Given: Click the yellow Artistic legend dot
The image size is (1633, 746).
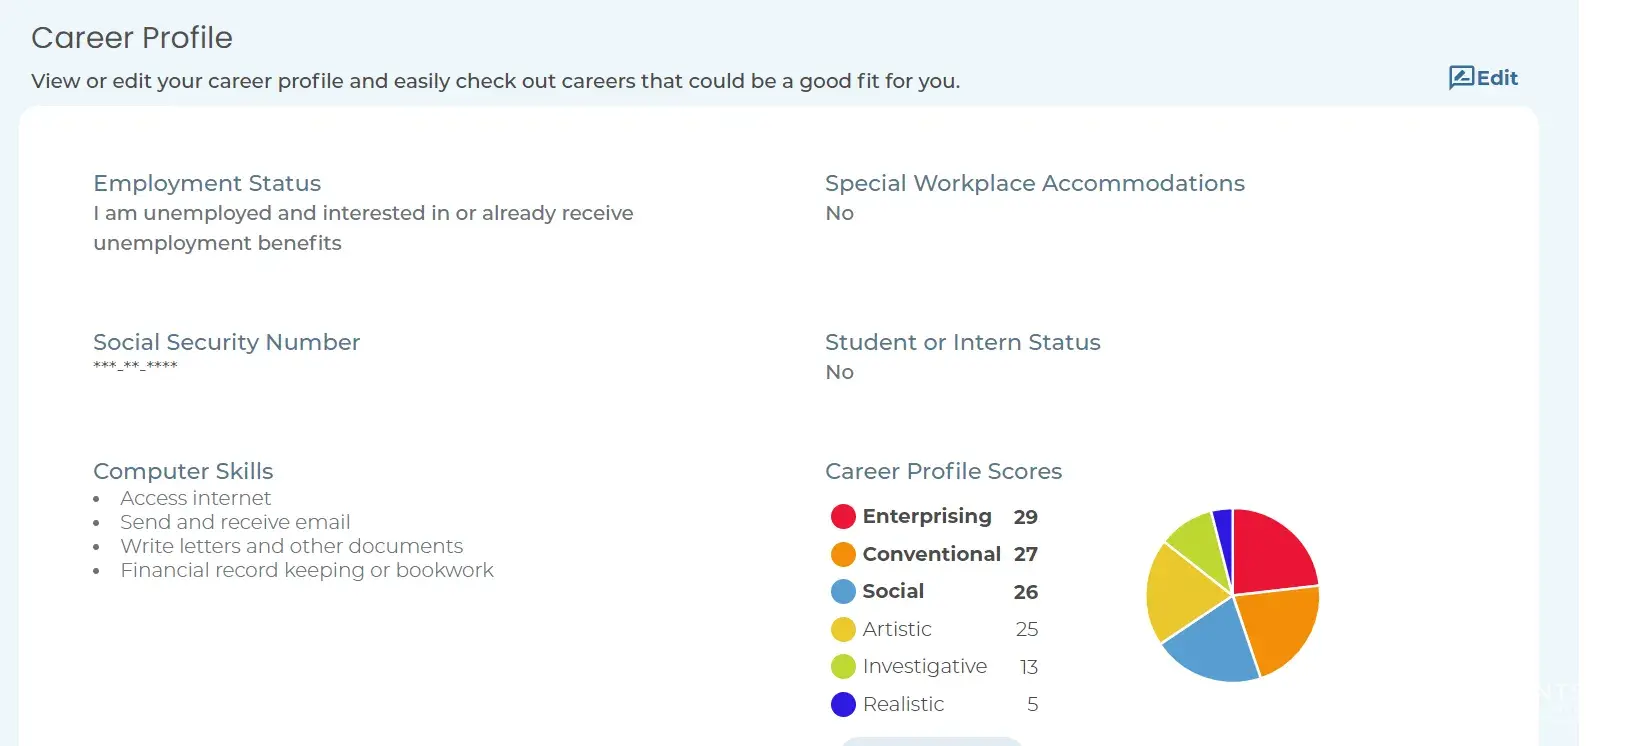Looking at the screenshot, I should (x=843, y=629).
